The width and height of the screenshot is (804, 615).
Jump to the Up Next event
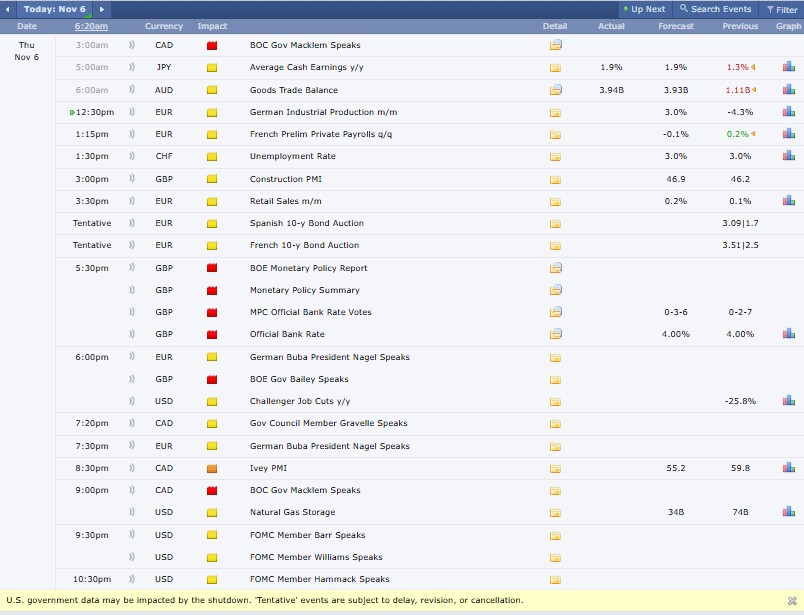[643, 9]
